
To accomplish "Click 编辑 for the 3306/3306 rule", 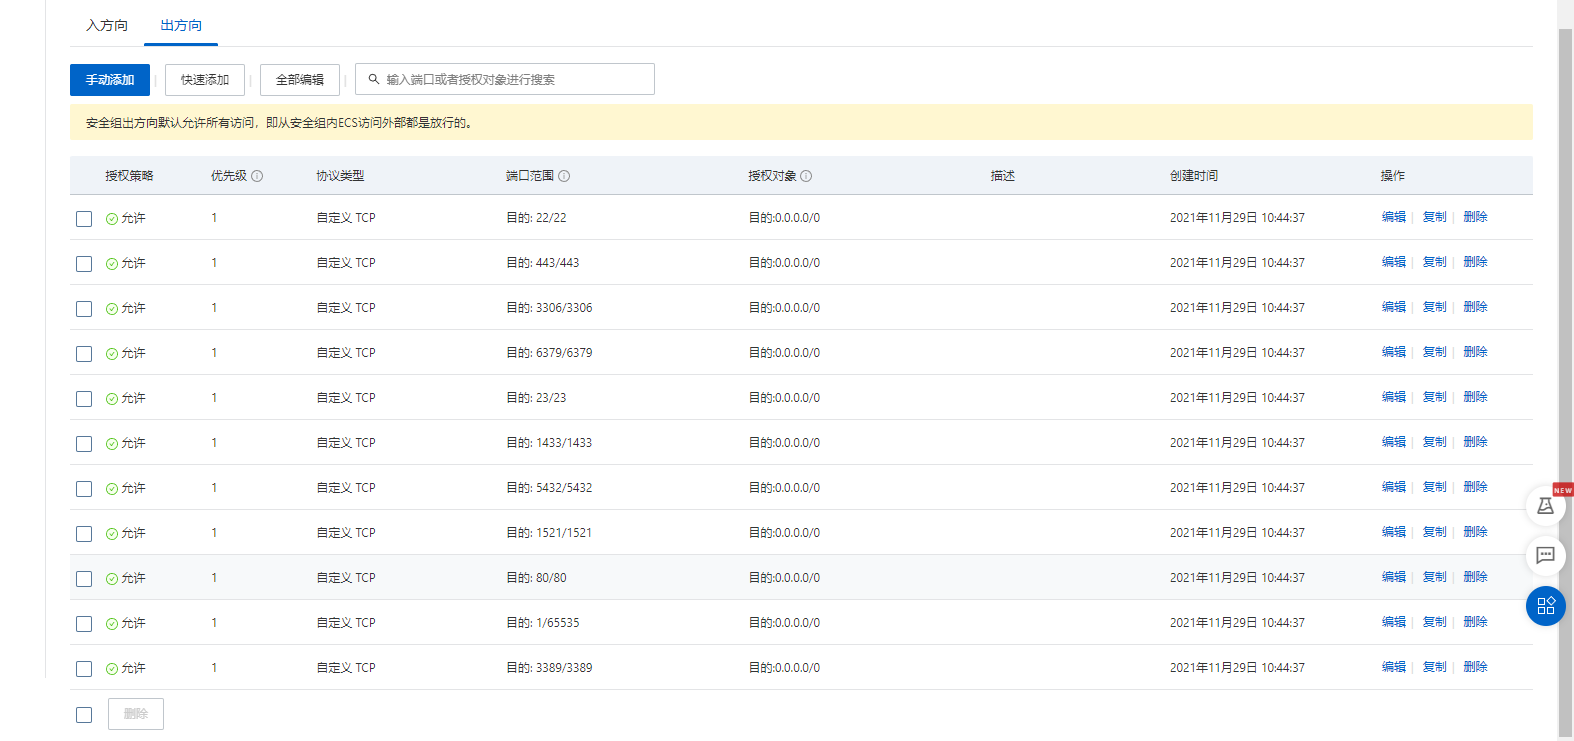I will [1394, 307].
